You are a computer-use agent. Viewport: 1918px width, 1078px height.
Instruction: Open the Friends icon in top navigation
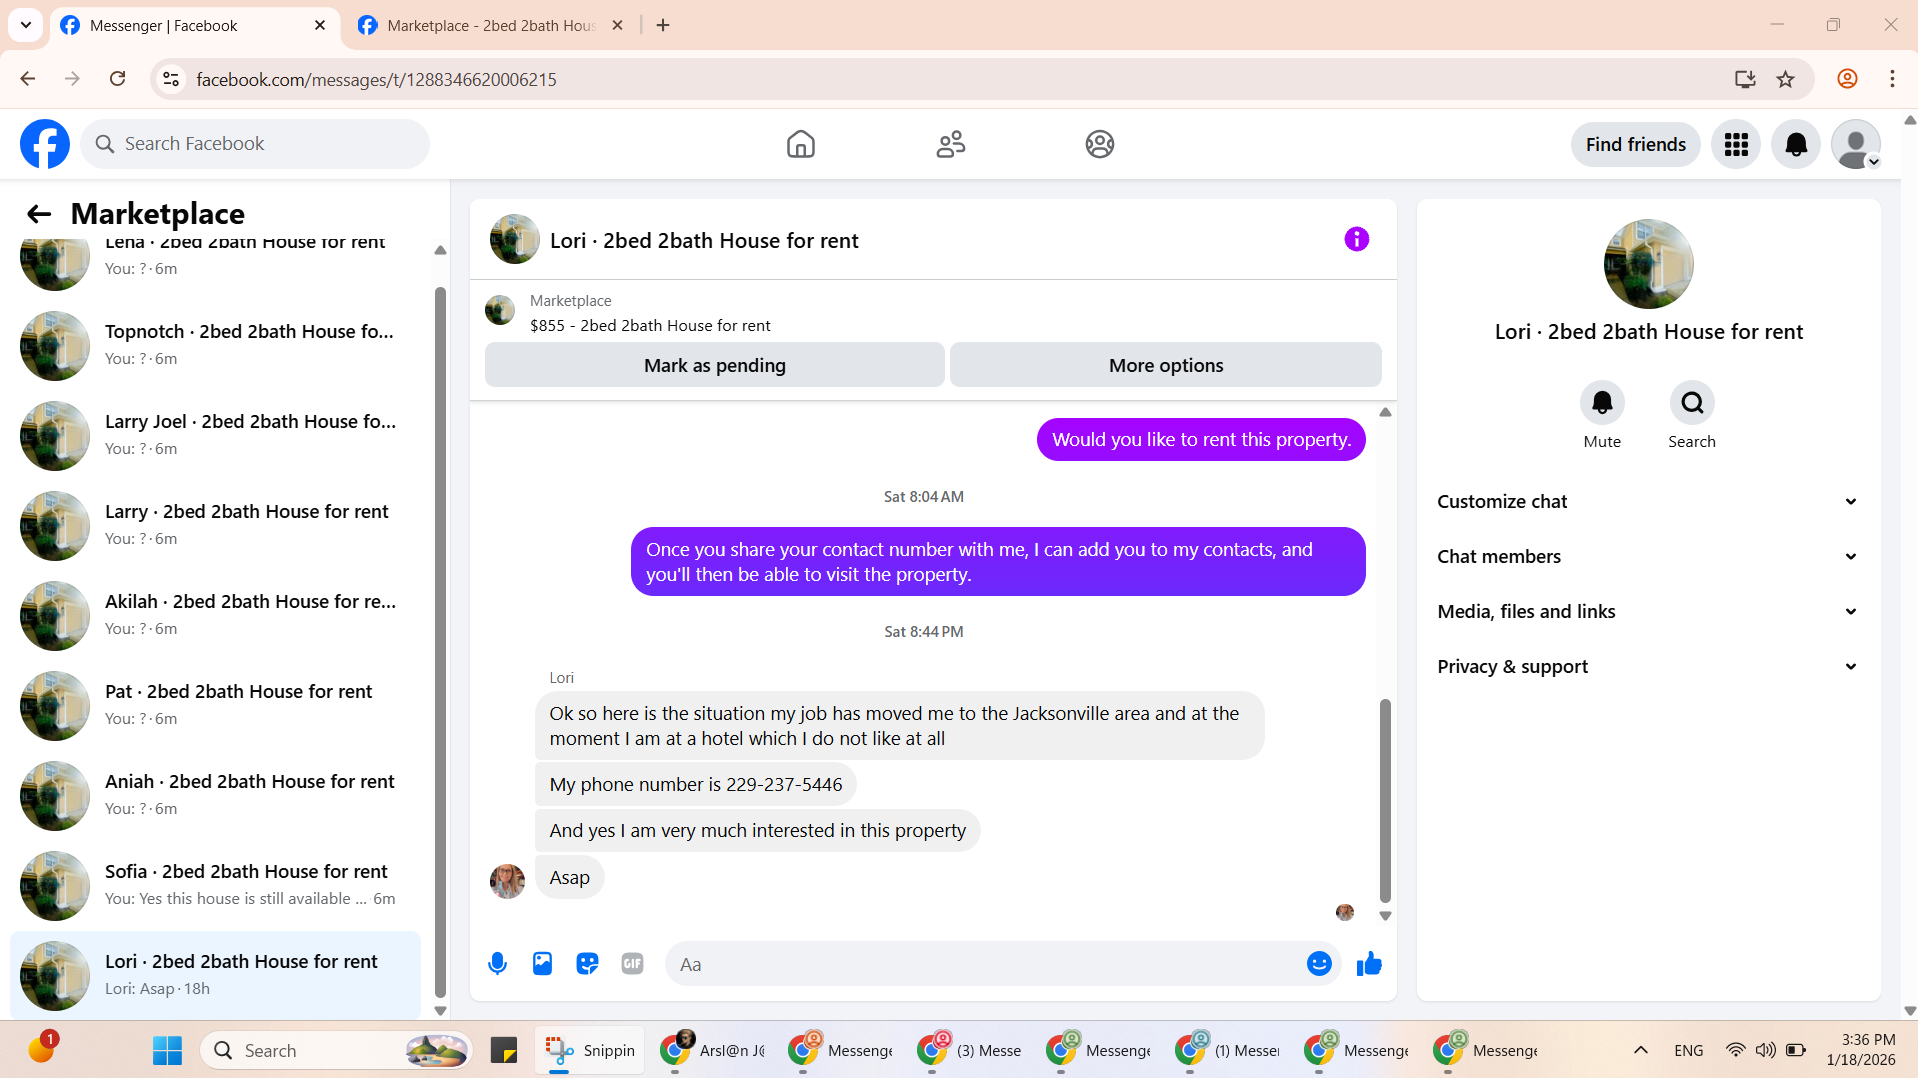[950, 144]
